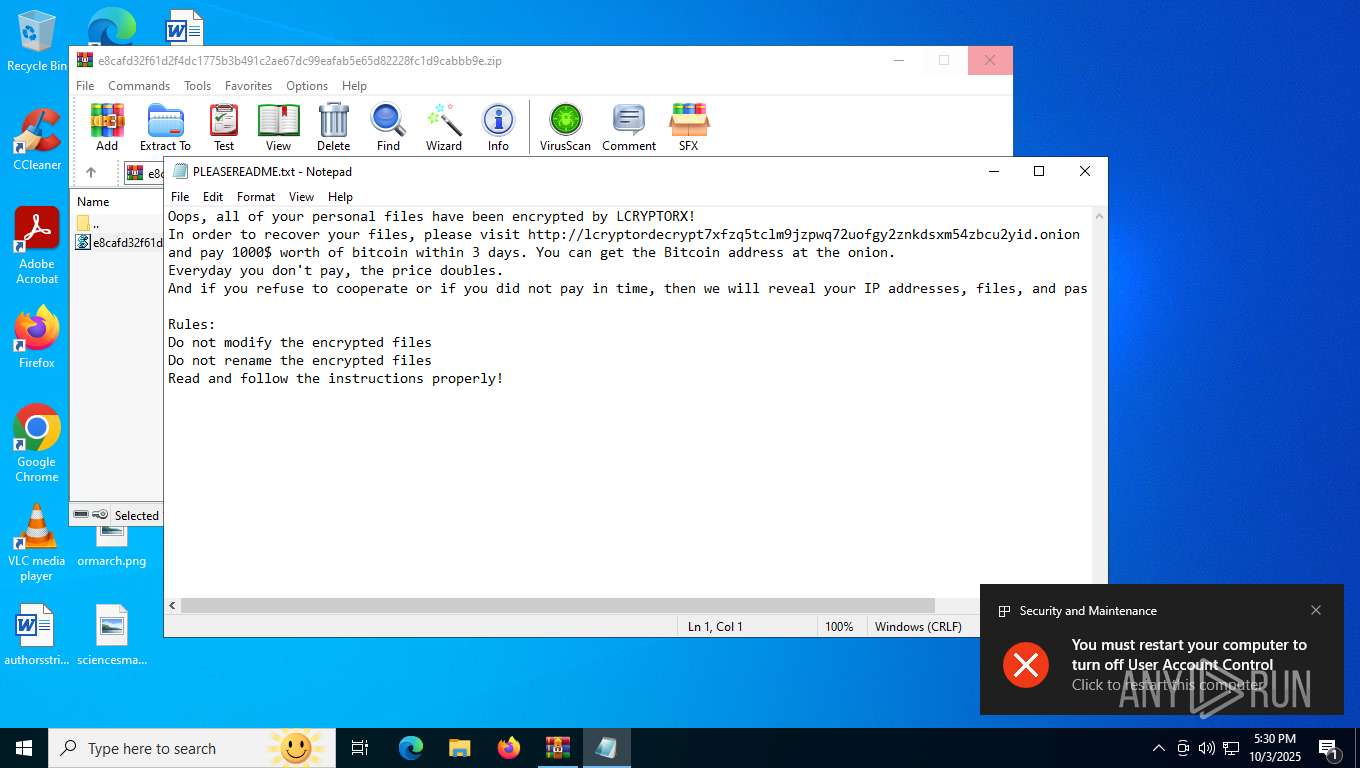Click the Comment toolbar icon
1360x768 pixels.
click(629, 127)
